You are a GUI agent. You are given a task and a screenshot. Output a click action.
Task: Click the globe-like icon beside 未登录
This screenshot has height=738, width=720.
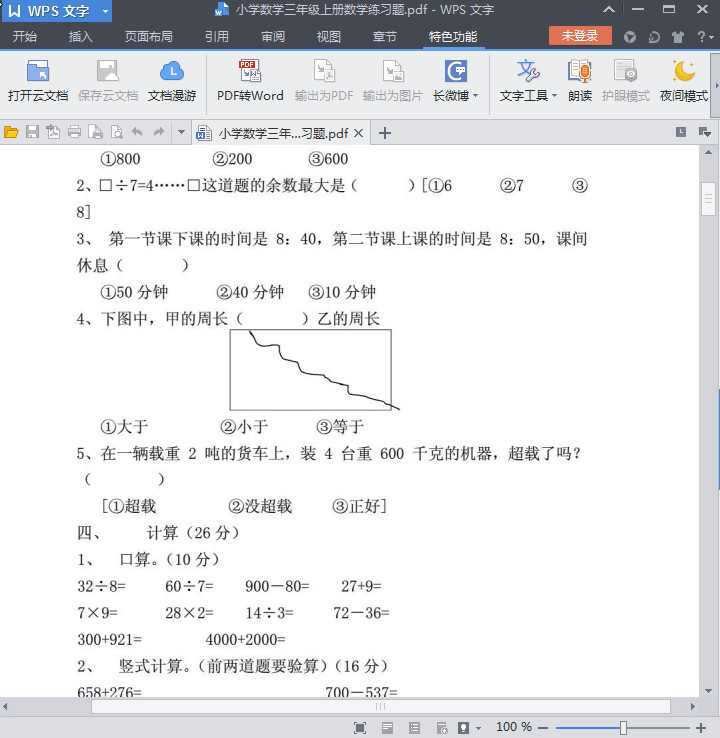pyautogui.click(x=630, y=37)
